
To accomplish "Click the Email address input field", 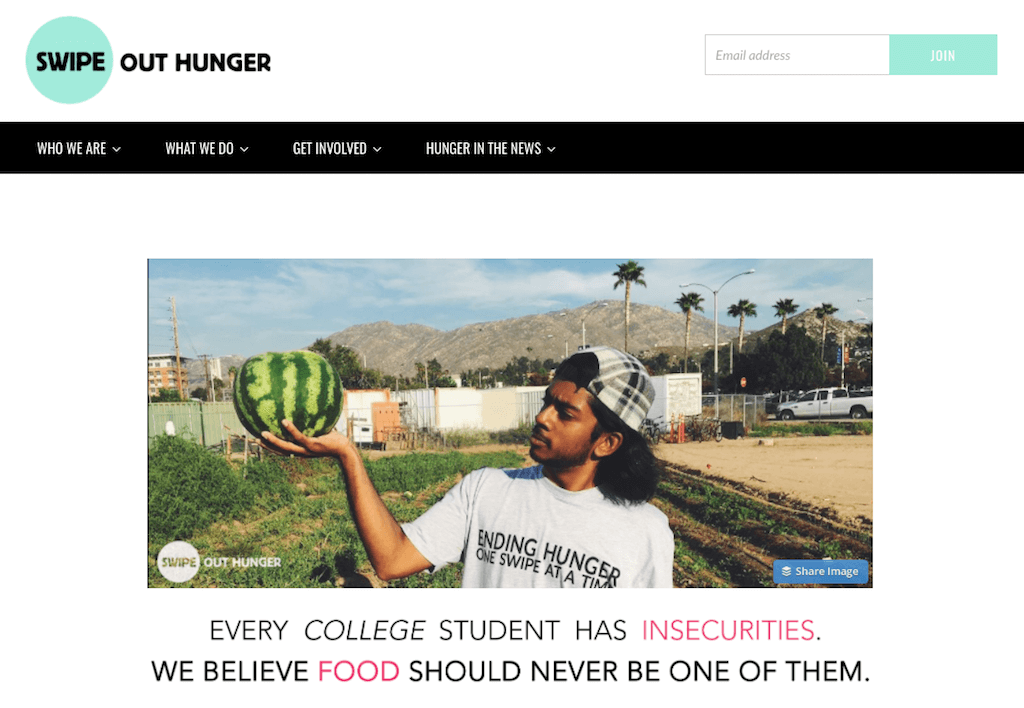I will coord(797,55).
